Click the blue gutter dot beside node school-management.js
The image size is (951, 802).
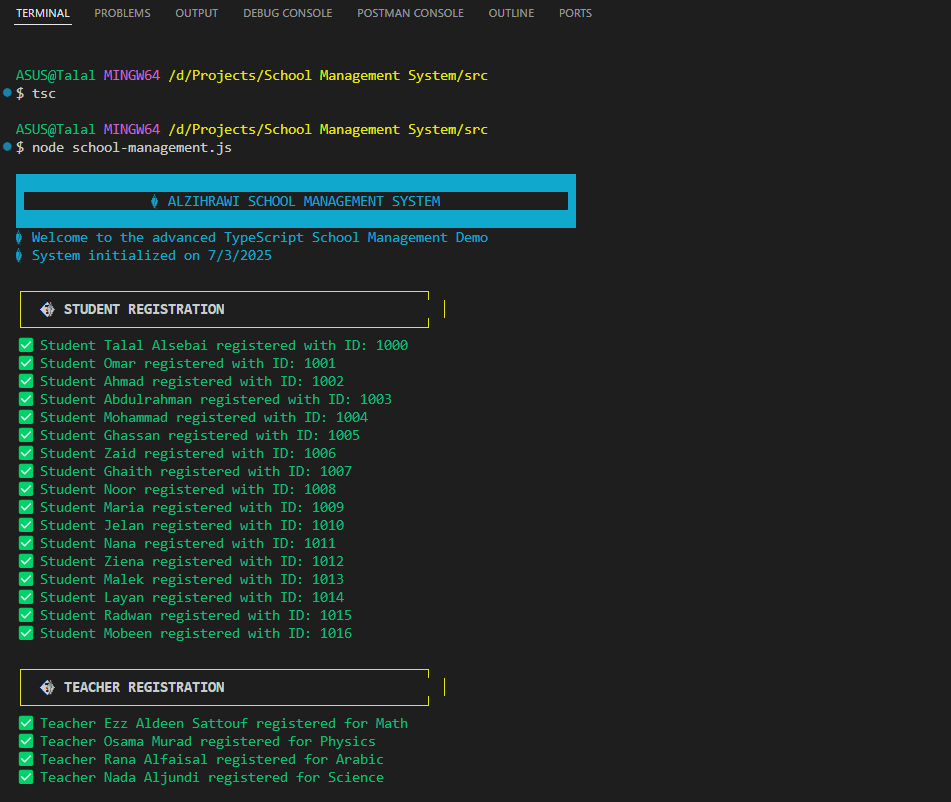pos(8,147)
